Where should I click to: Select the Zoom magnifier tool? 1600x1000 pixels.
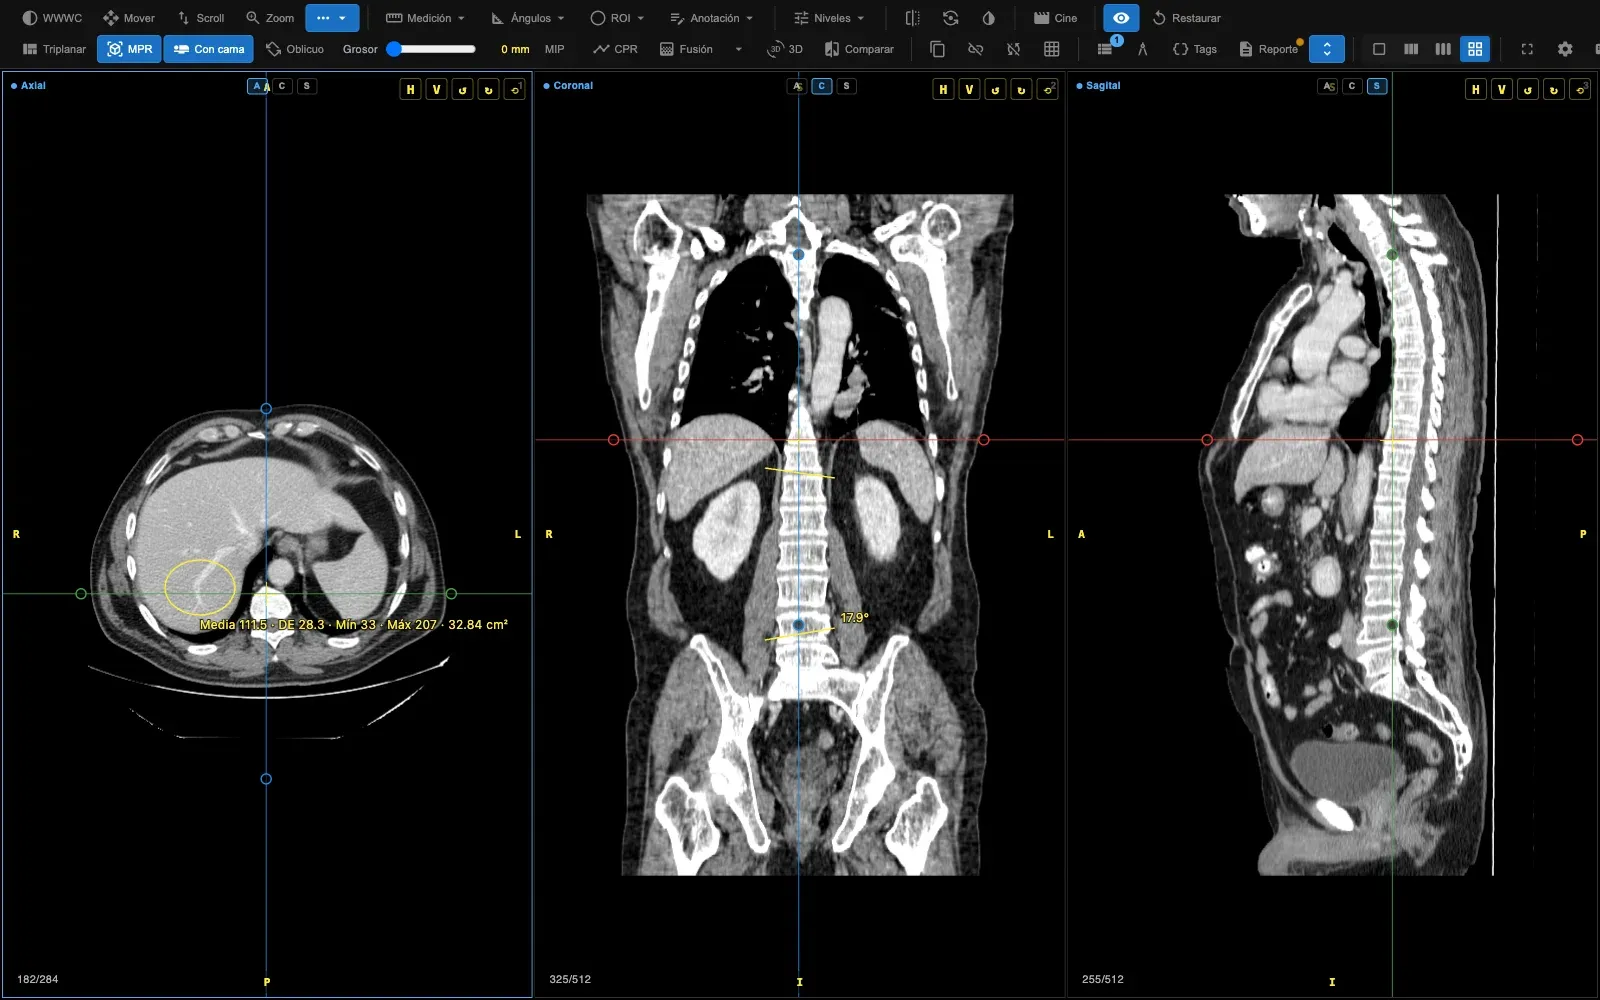(x=270, y=18)
